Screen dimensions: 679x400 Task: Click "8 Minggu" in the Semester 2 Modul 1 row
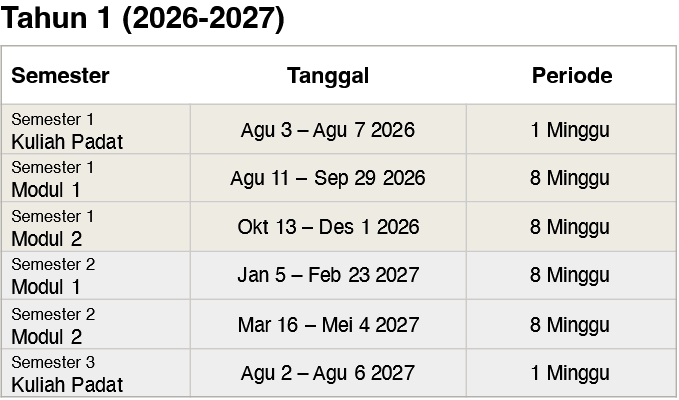click(570, 275)
